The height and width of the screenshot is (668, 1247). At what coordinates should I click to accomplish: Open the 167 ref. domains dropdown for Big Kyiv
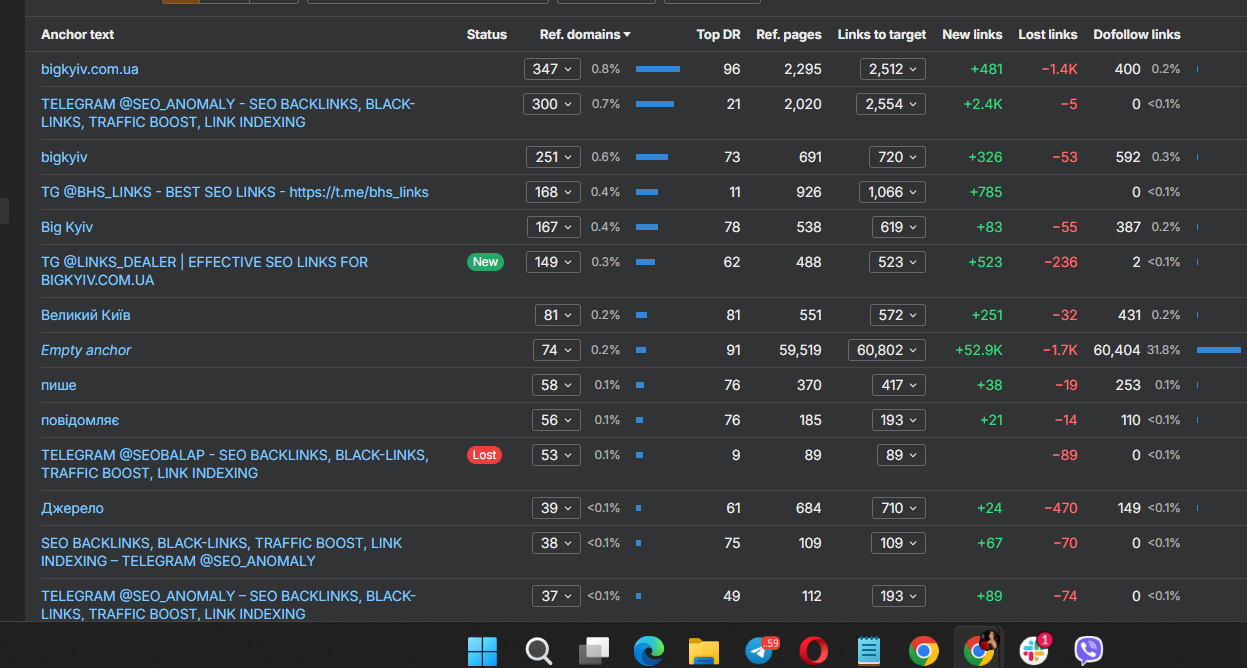[554, 227]
